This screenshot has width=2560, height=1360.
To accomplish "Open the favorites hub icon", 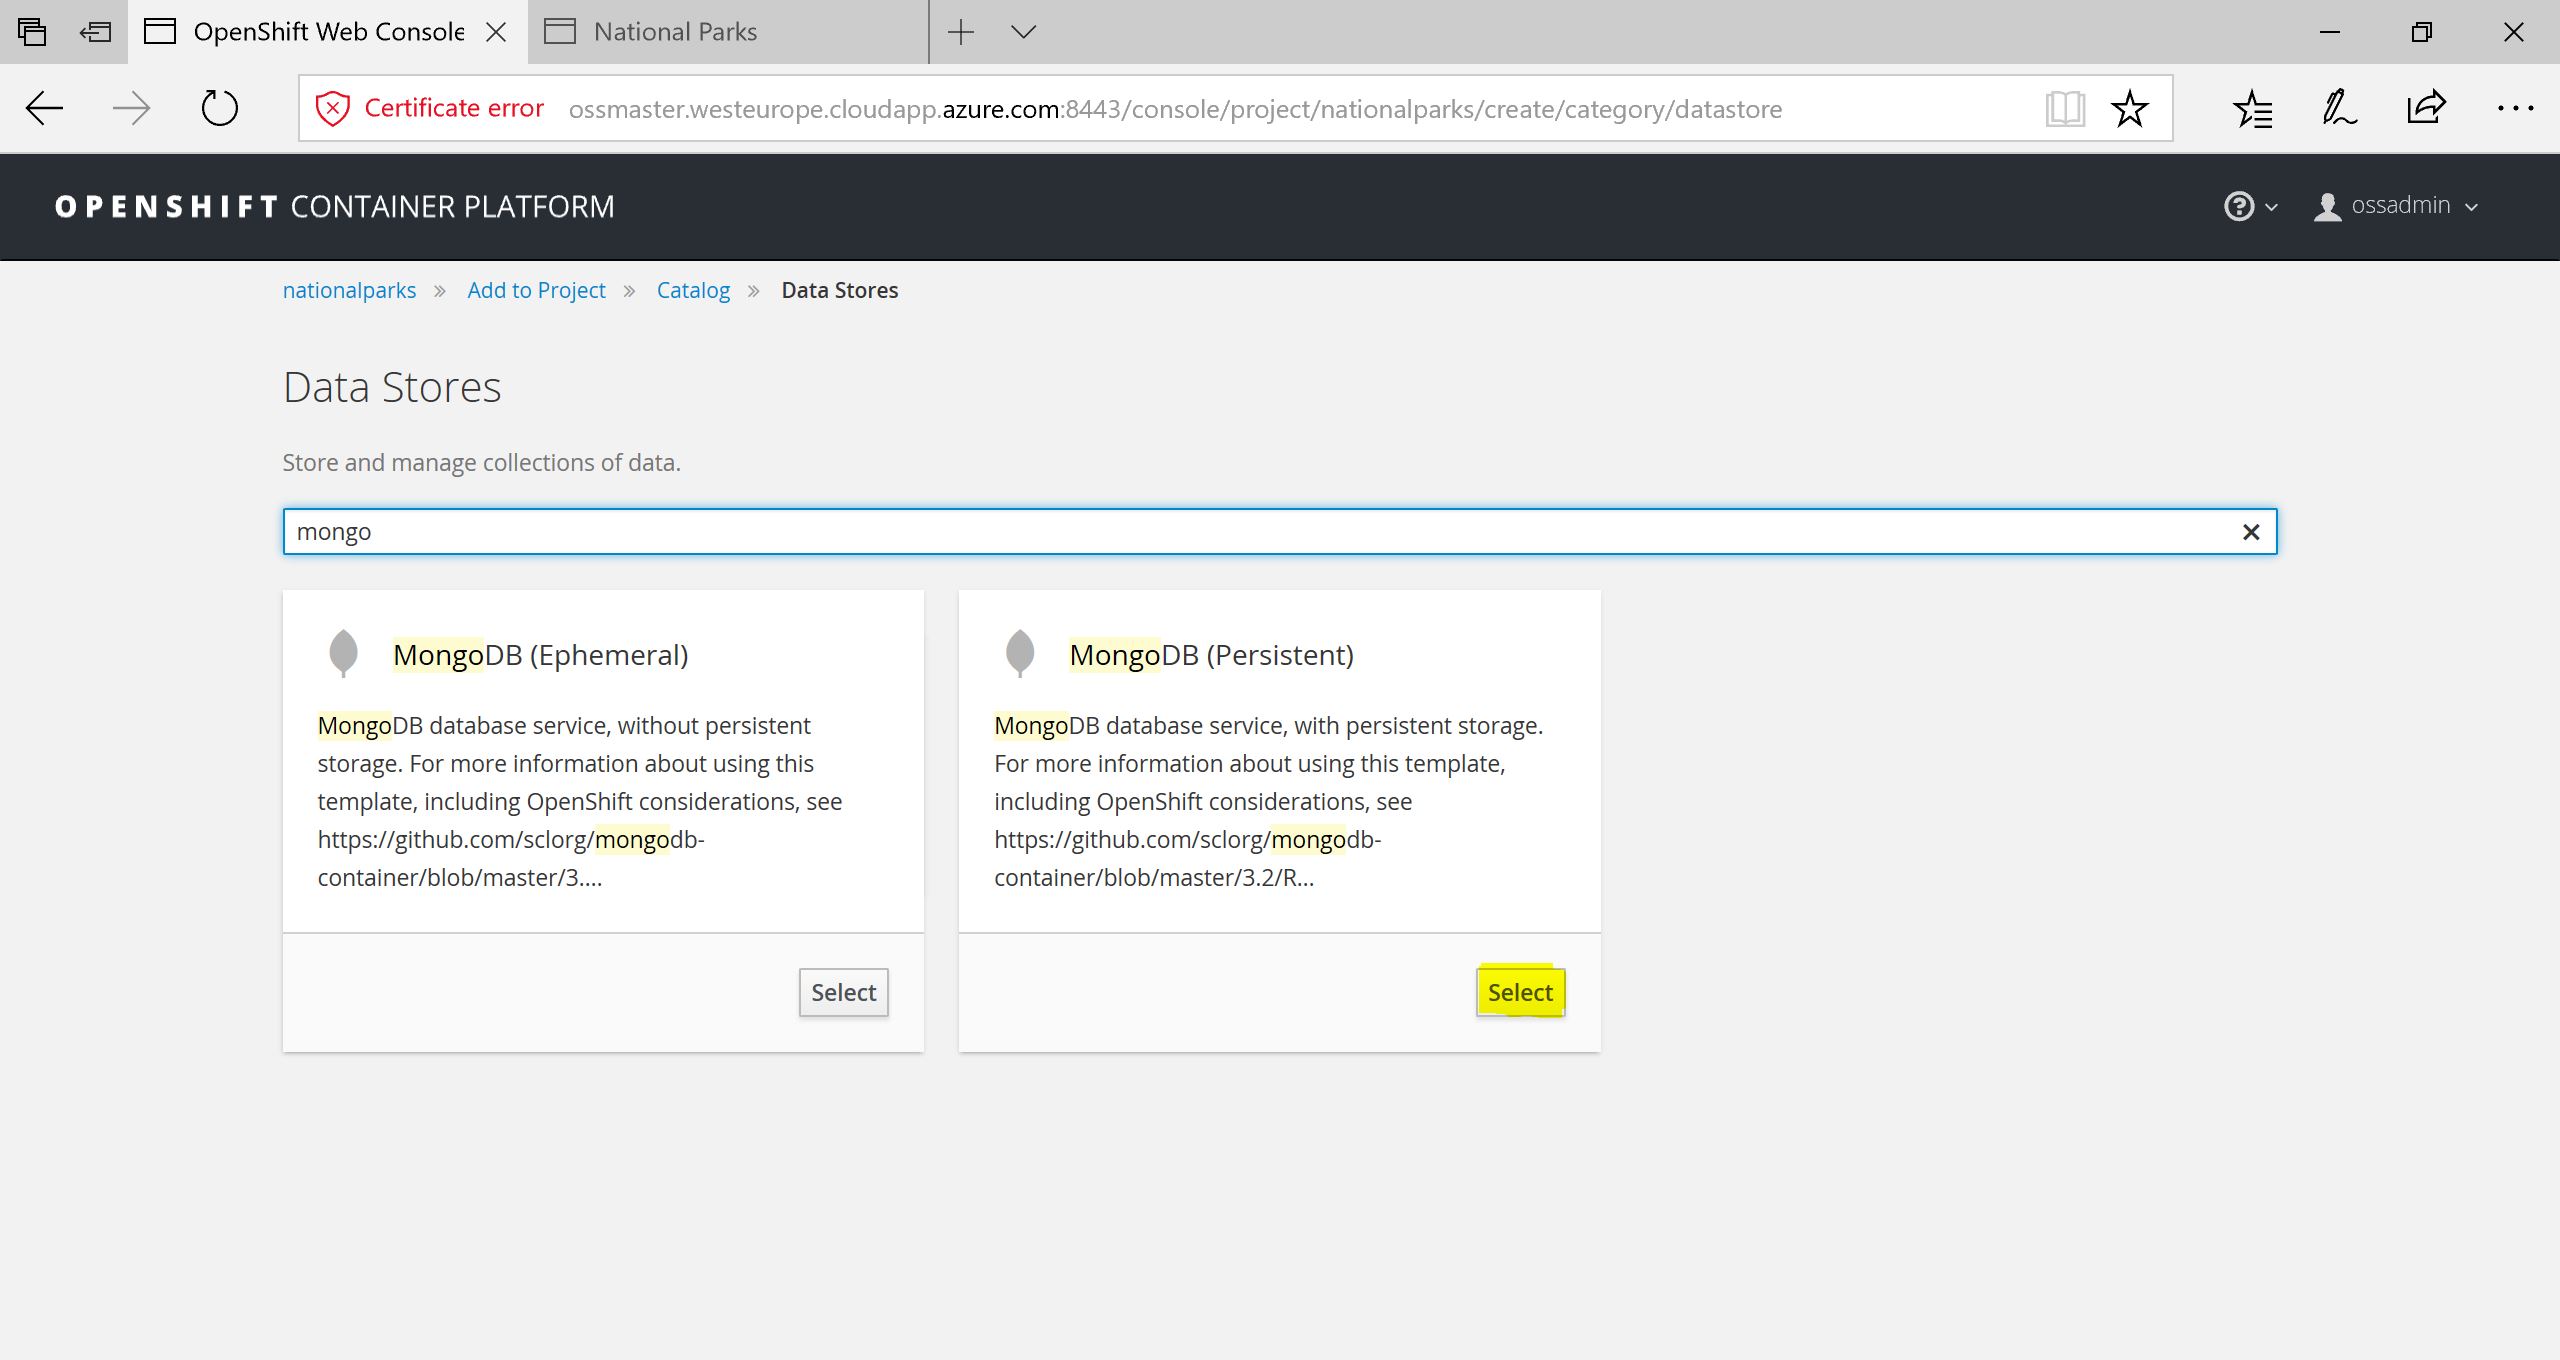I will click(x=2252, y=108).
